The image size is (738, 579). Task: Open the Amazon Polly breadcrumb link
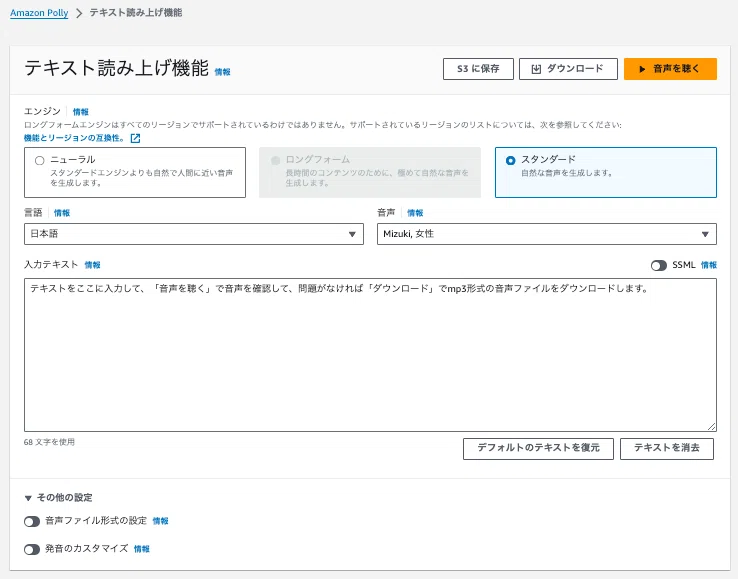39,13
